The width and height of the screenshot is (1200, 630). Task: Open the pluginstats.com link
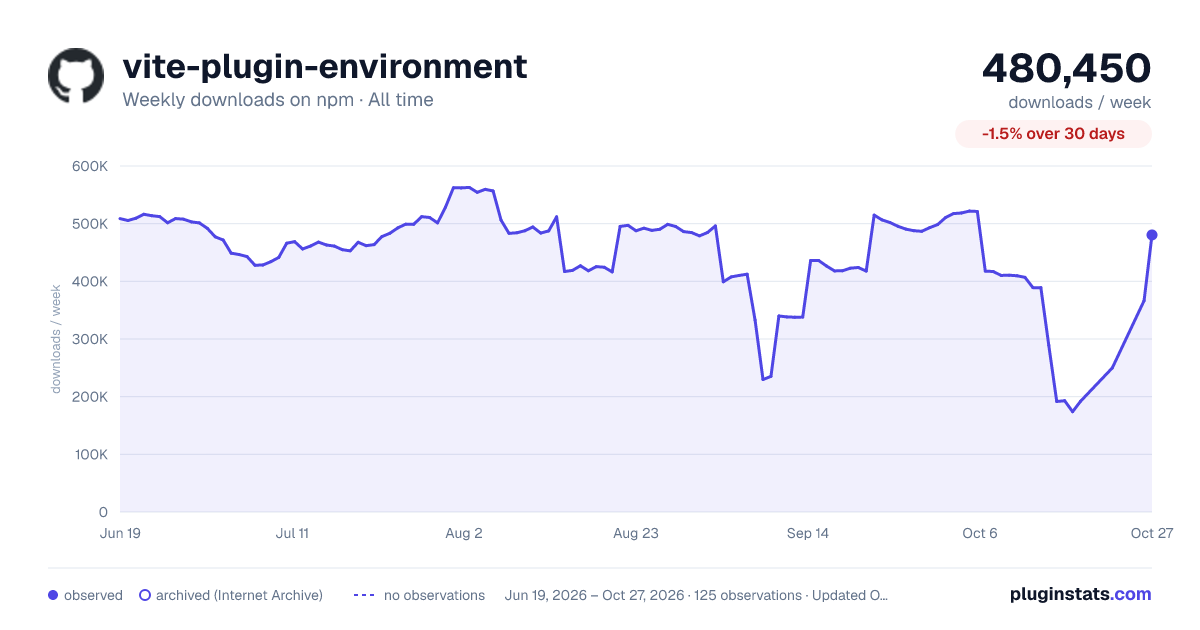tap(1080, 594)
